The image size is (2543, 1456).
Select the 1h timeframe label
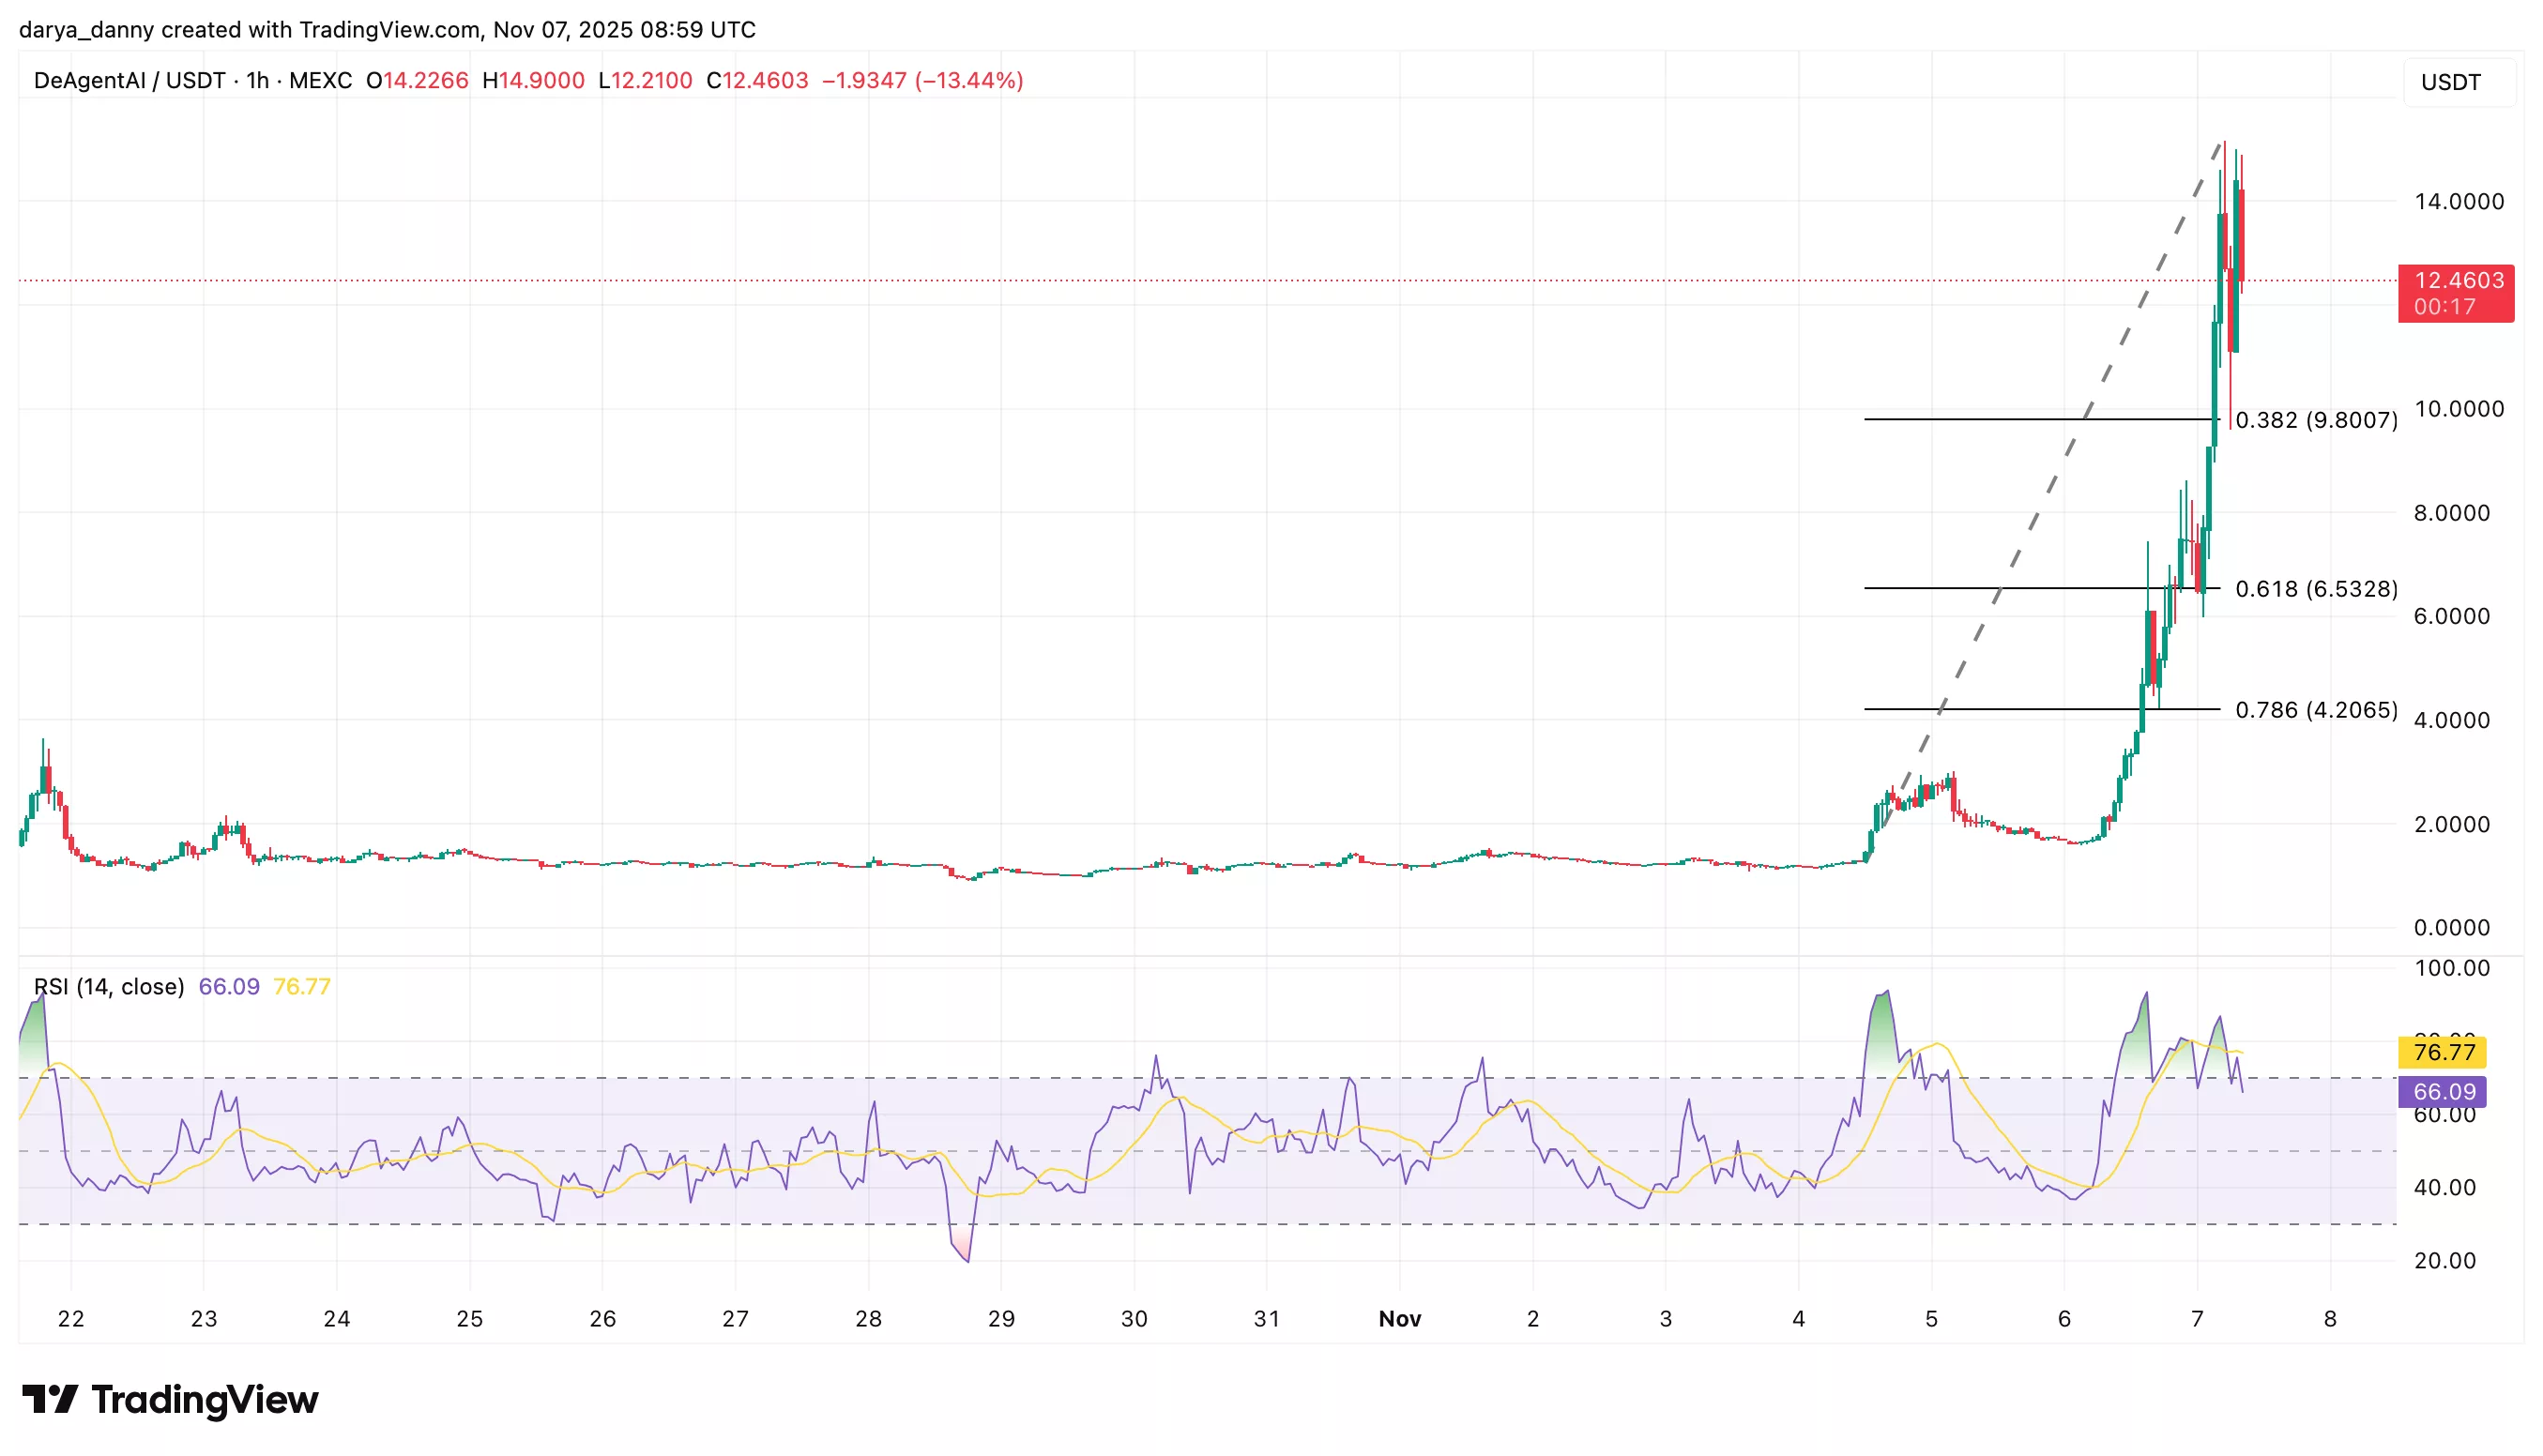[x=258, y=81]
